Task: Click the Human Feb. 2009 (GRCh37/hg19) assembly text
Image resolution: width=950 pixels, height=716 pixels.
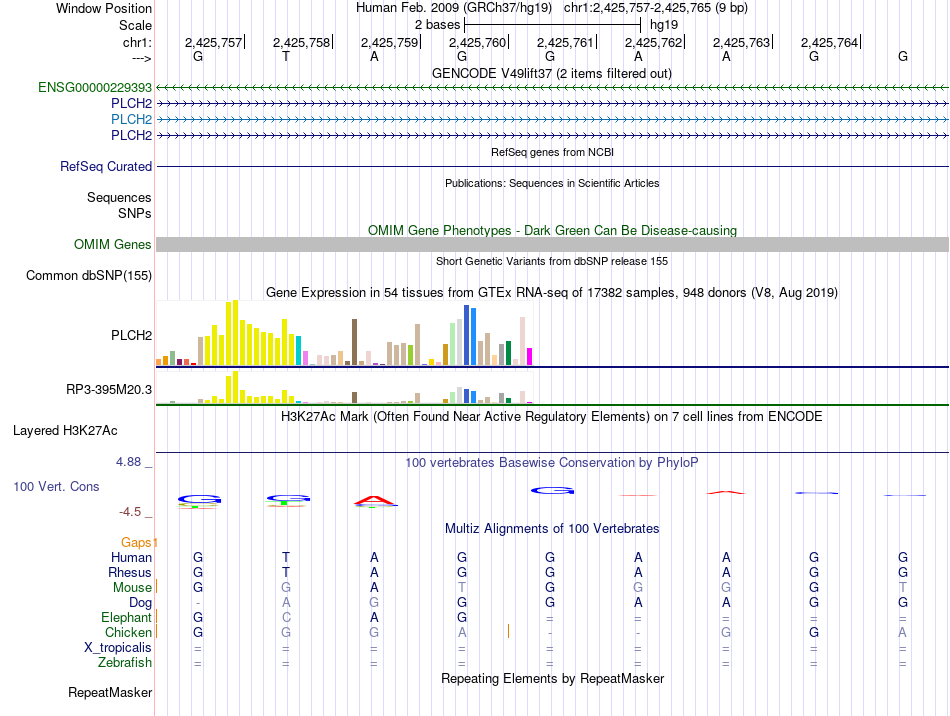Action: 454,8
